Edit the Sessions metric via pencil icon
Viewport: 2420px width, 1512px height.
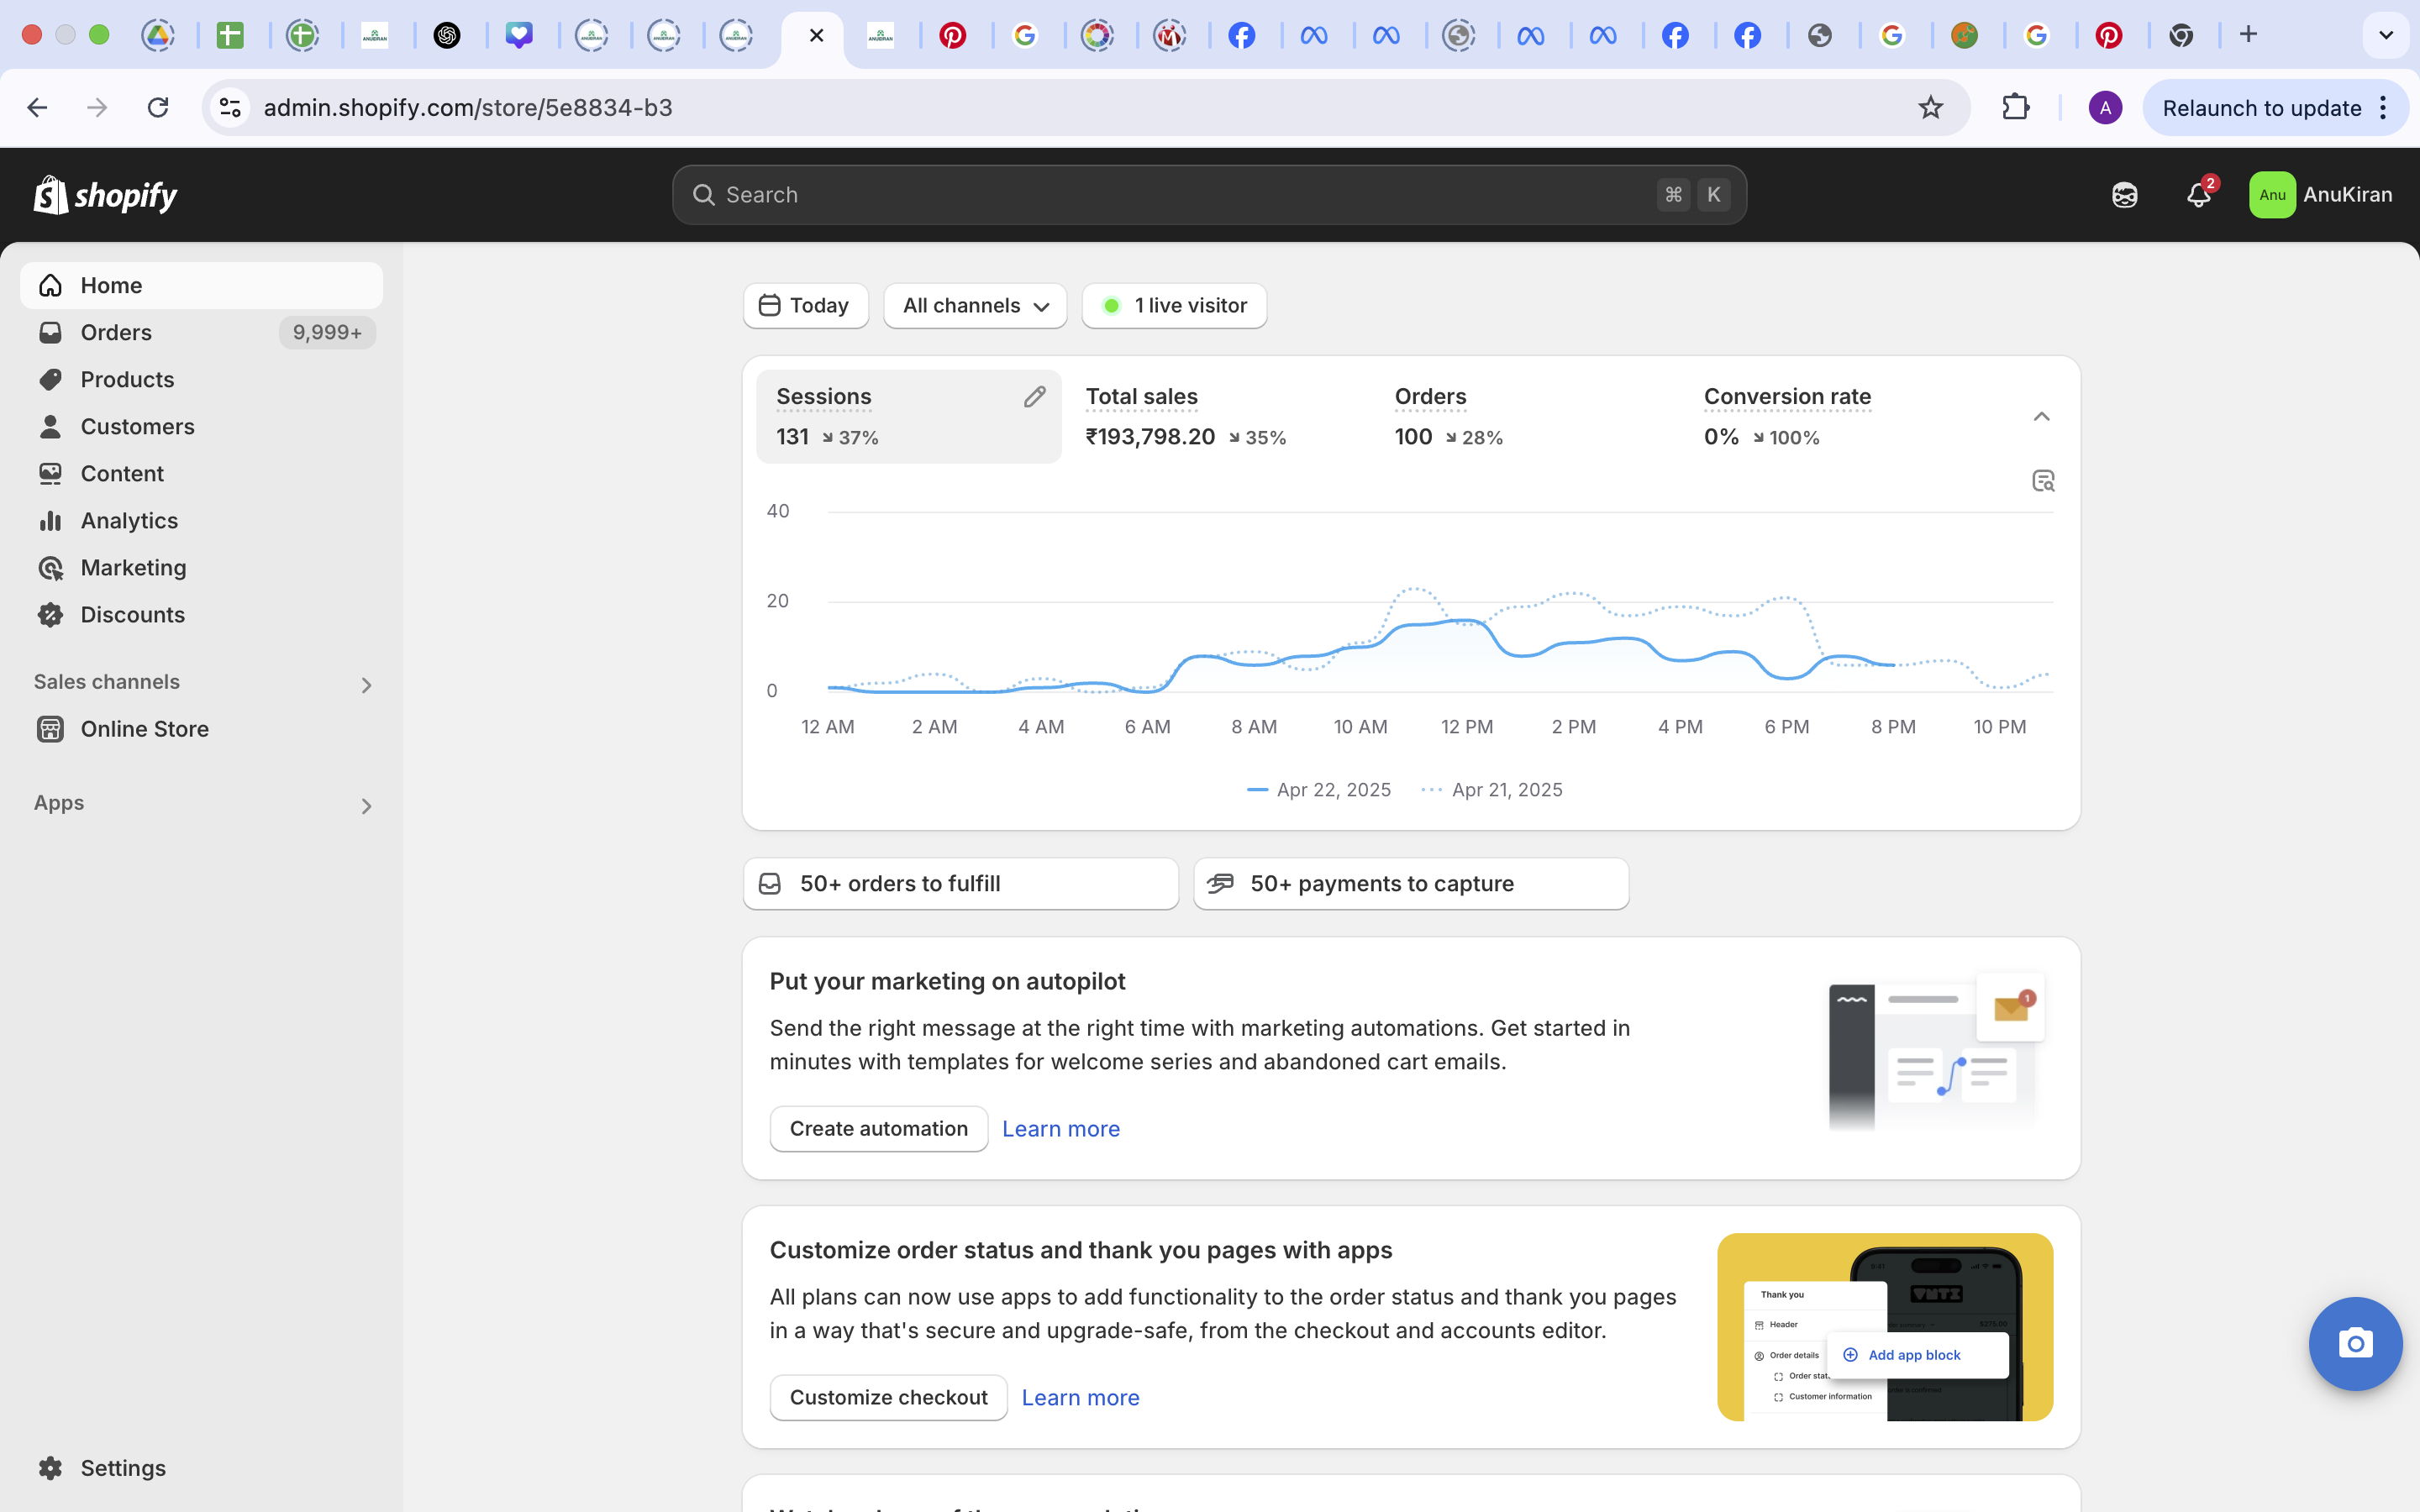1035,396
